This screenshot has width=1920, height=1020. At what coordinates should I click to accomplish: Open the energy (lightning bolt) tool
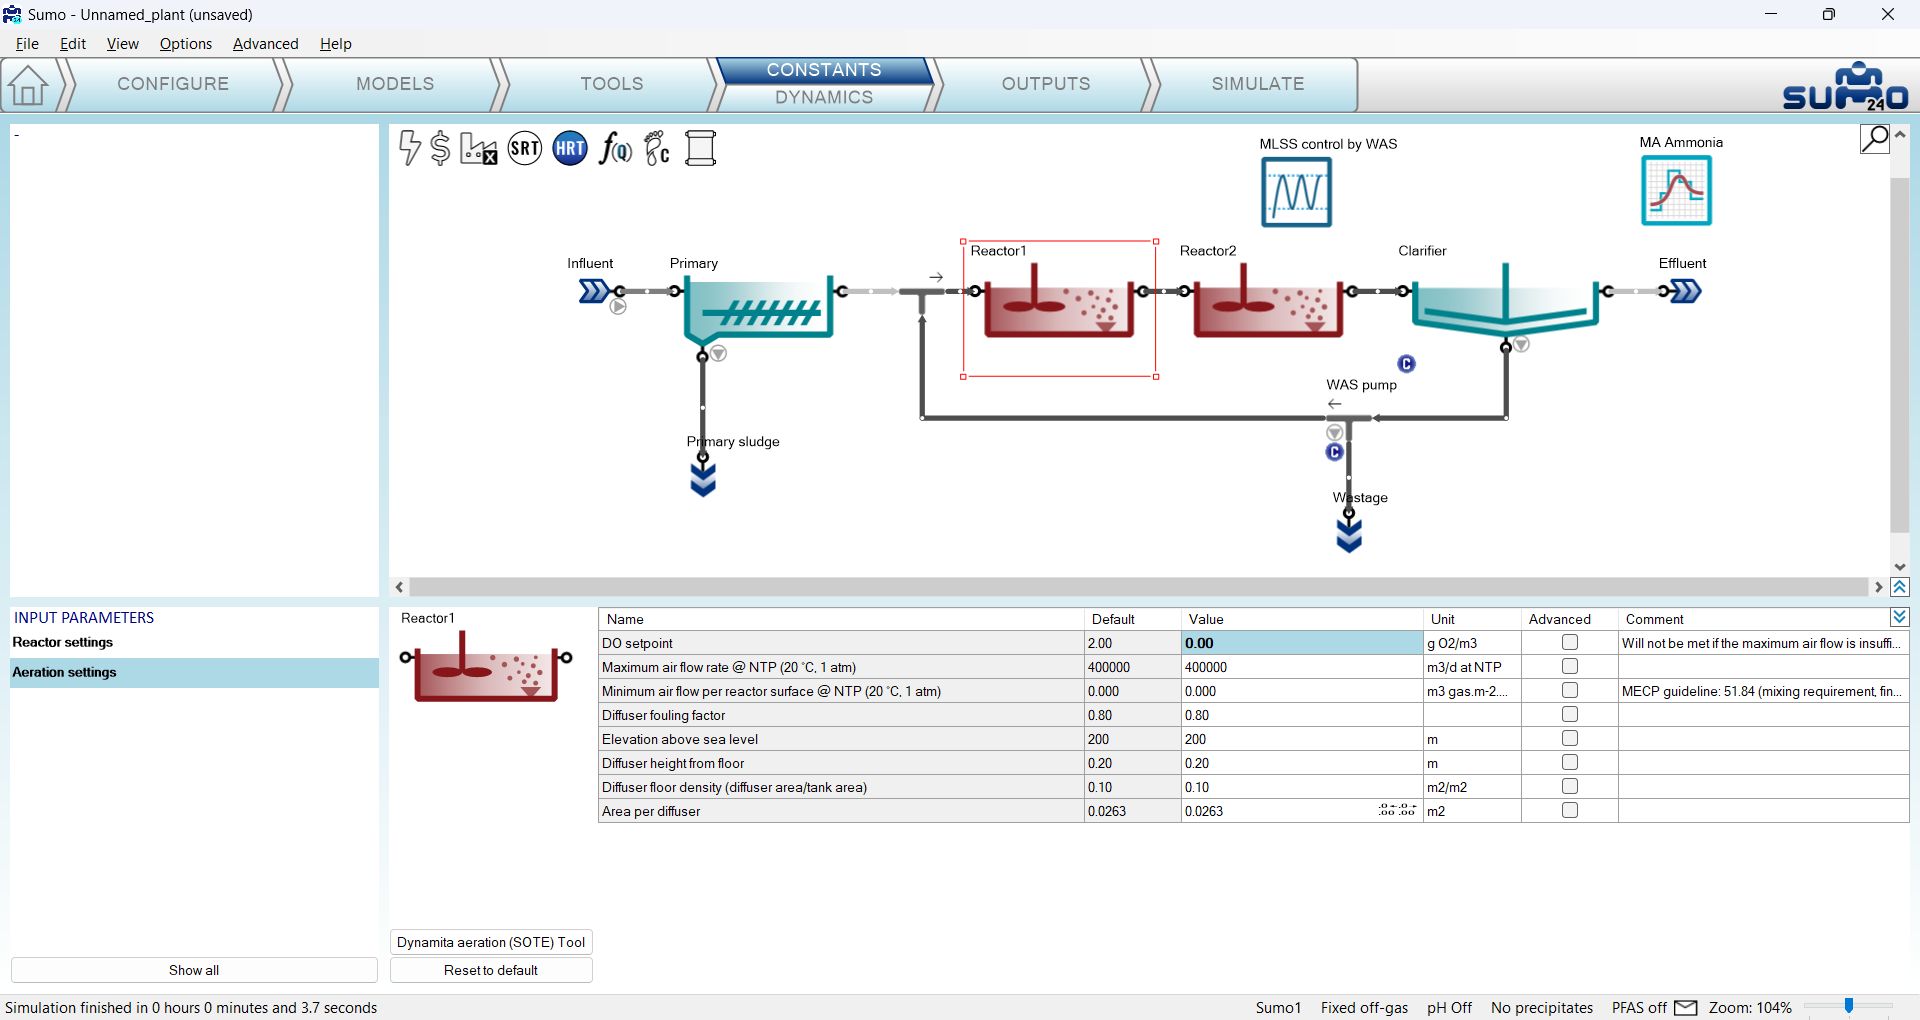tap(409, 148)
